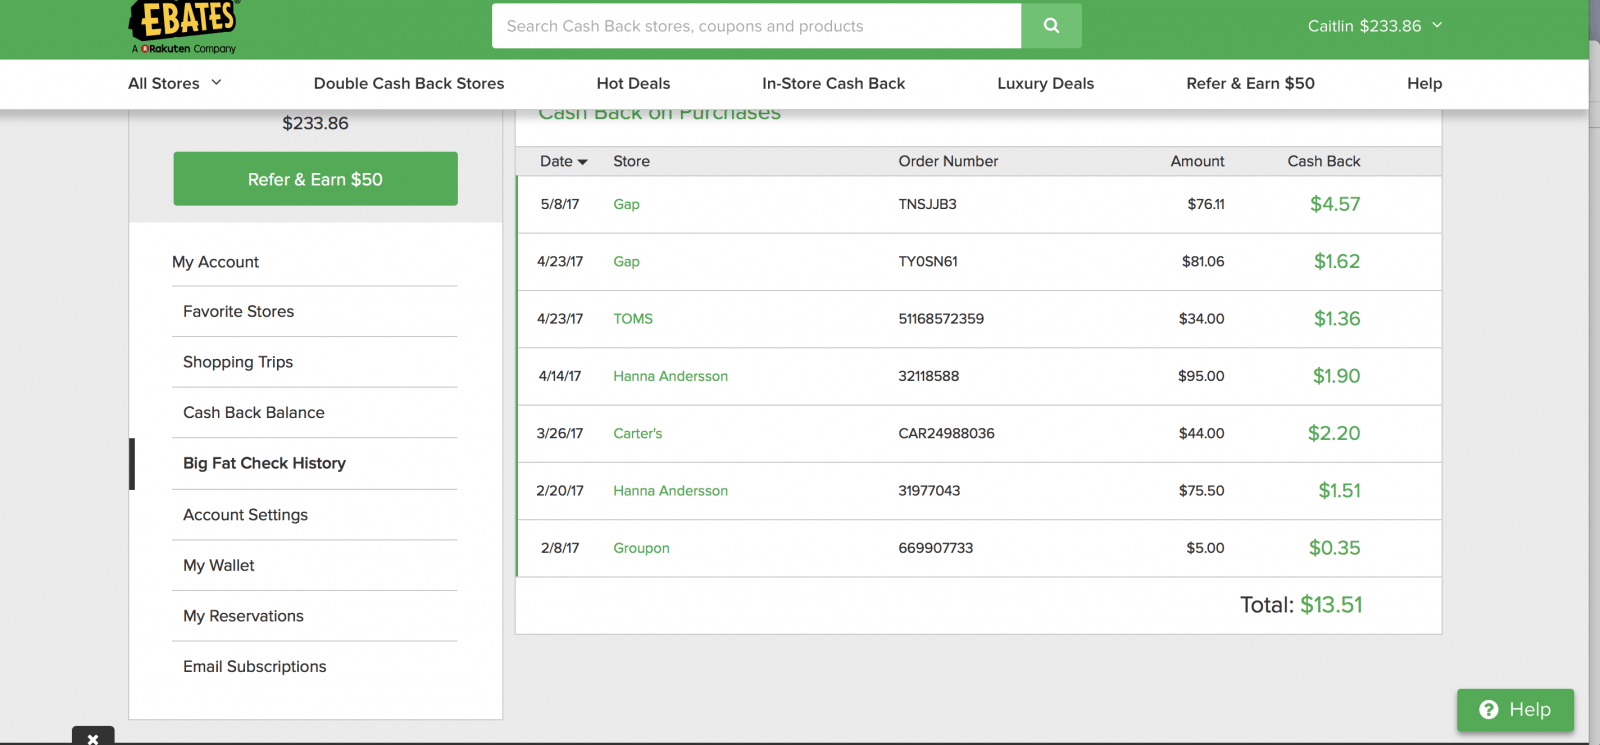
Task: Click the Amount column header
Action: (1197, 161)
